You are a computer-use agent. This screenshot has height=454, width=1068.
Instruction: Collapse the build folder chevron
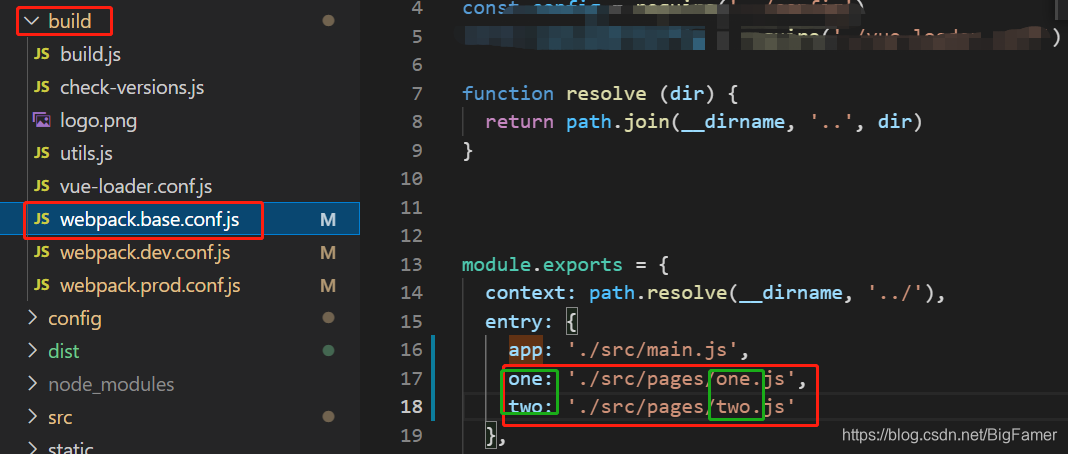tap(31, 21)
